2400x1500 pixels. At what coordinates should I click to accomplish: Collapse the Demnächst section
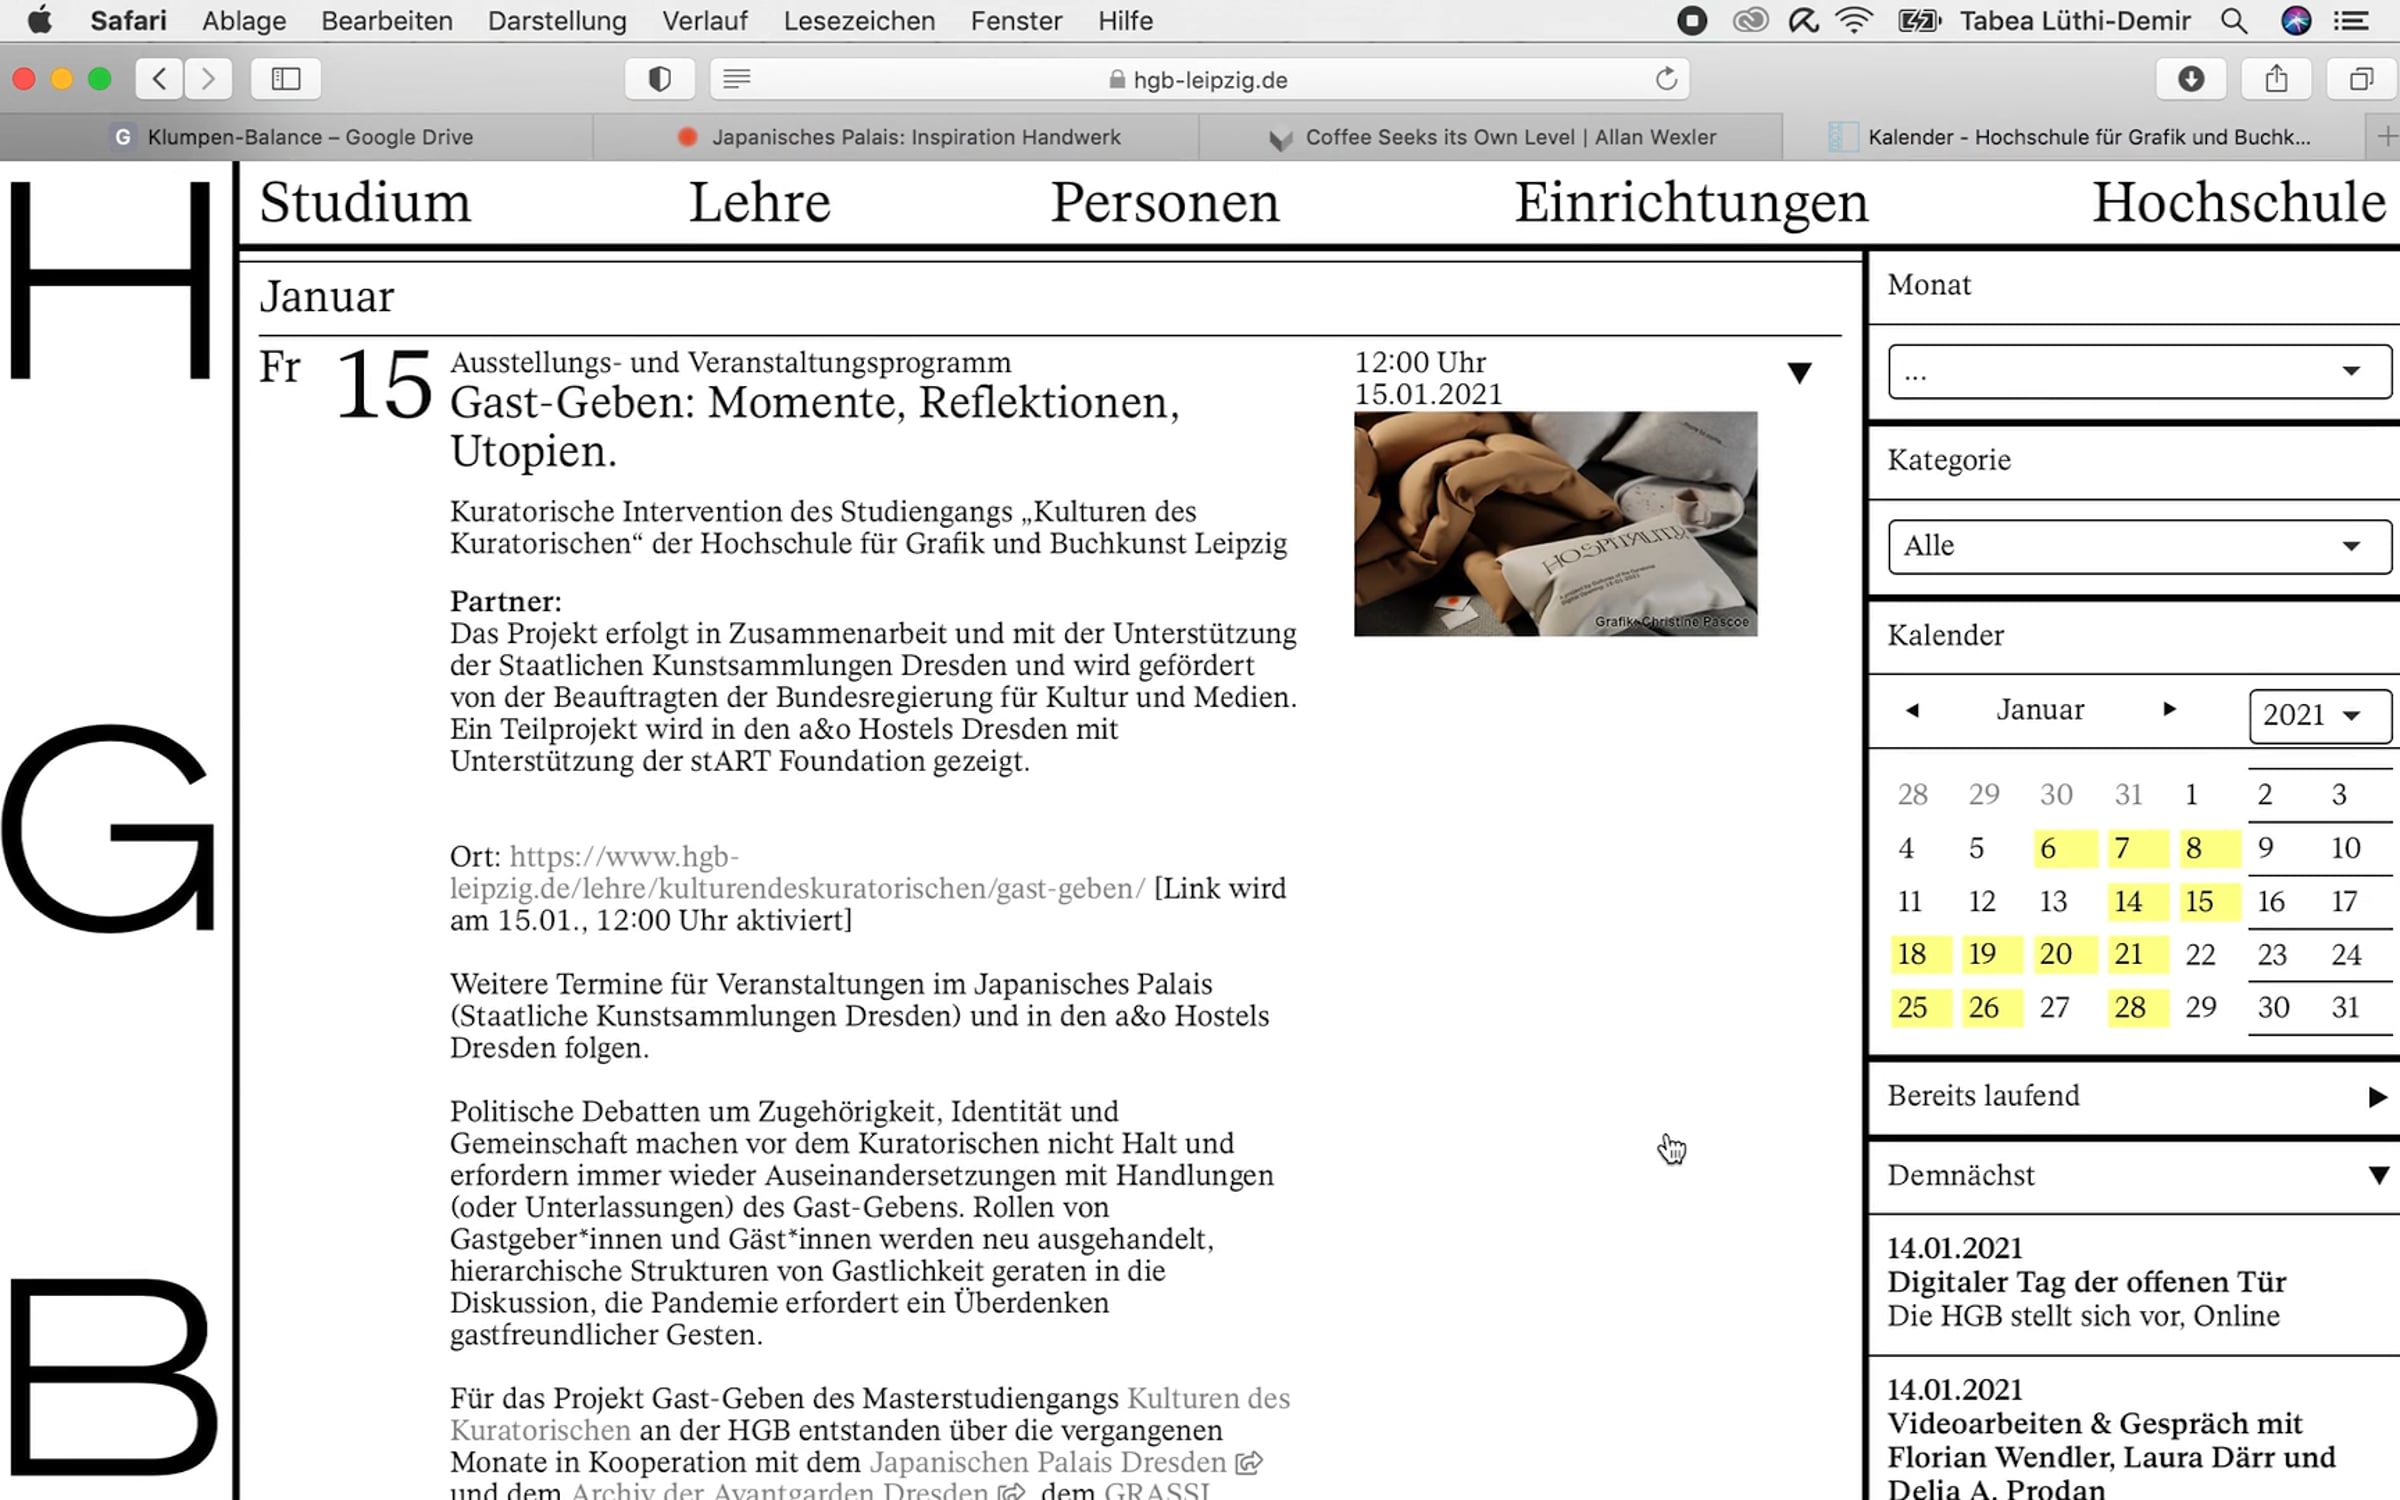(x=2378, y=1176)
